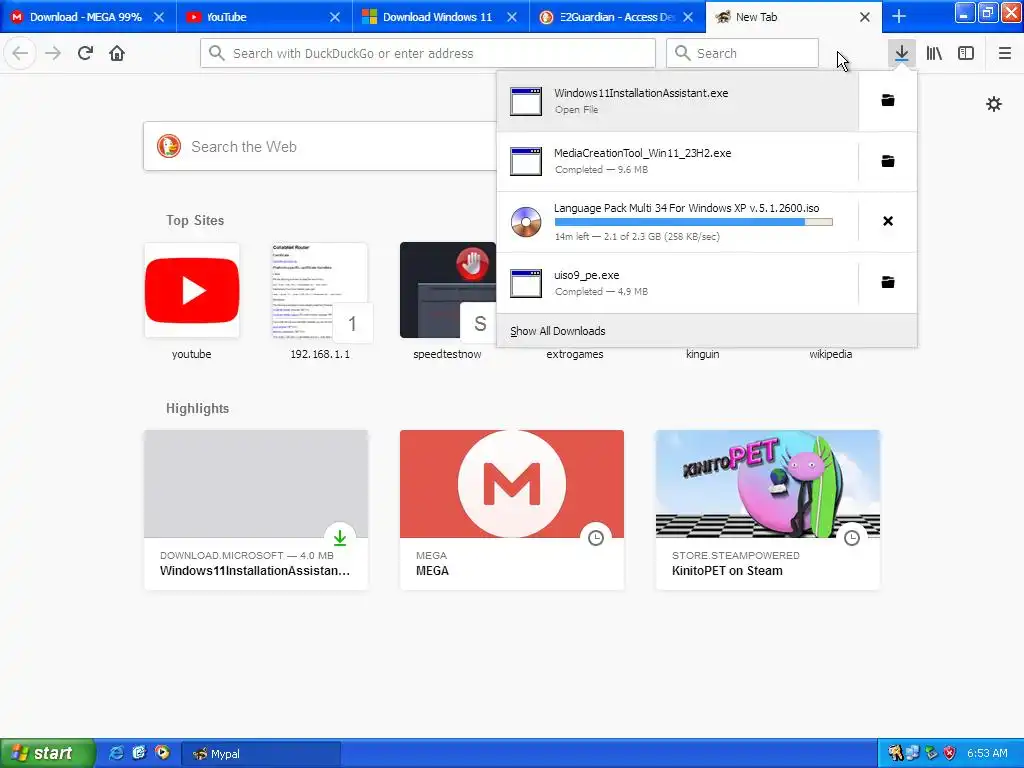The height and width of the screenshot is (768, 1024).
Task: Focus the toolbar Search box
Action: pyautogui.click(x=743, y=53)
